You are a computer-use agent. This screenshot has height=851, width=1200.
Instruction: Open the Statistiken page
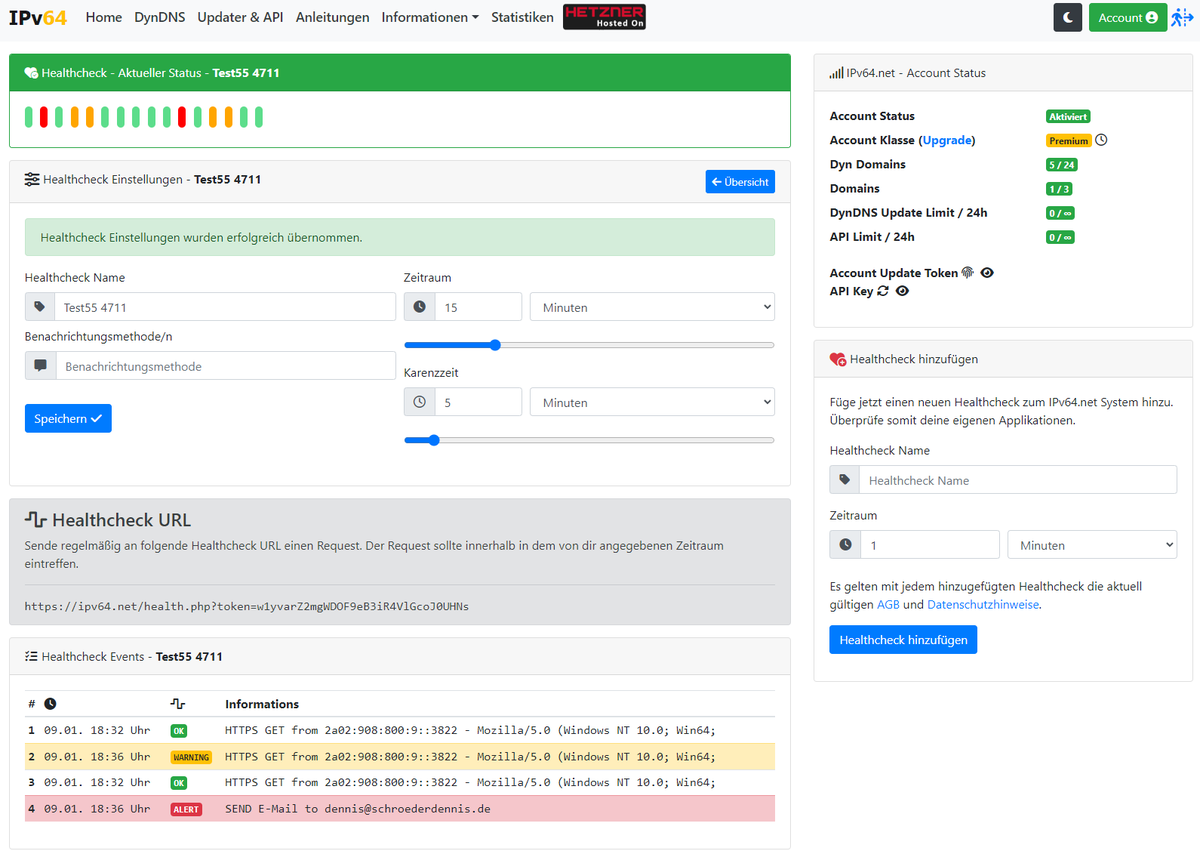pyautogui.click(x=522, y=17)
